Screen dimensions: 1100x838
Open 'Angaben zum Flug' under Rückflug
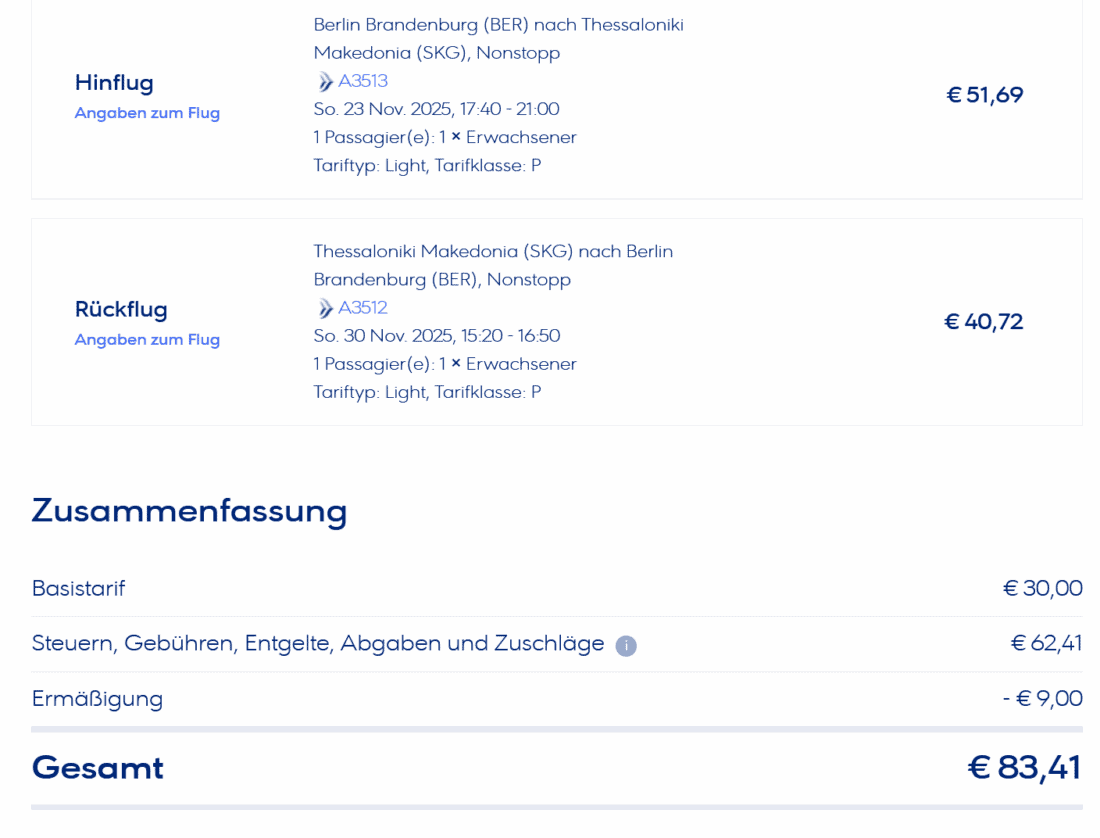point(147,340)
